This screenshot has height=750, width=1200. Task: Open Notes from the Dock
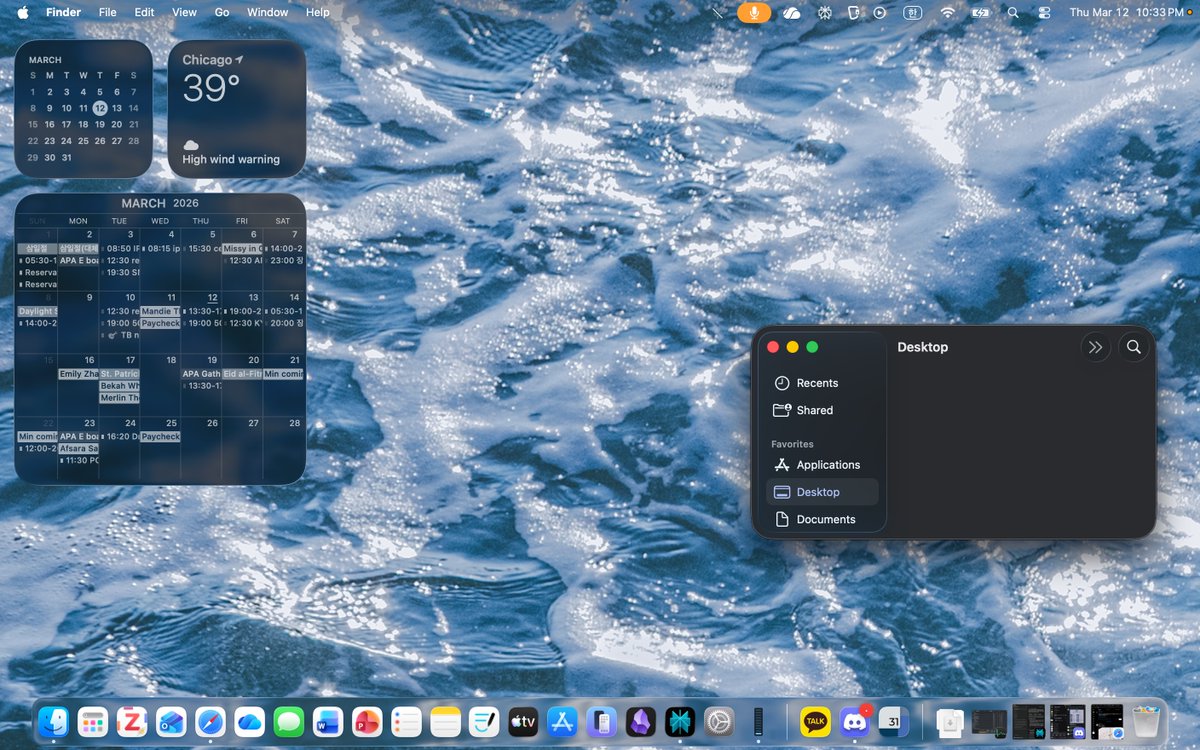click(445, 720)
